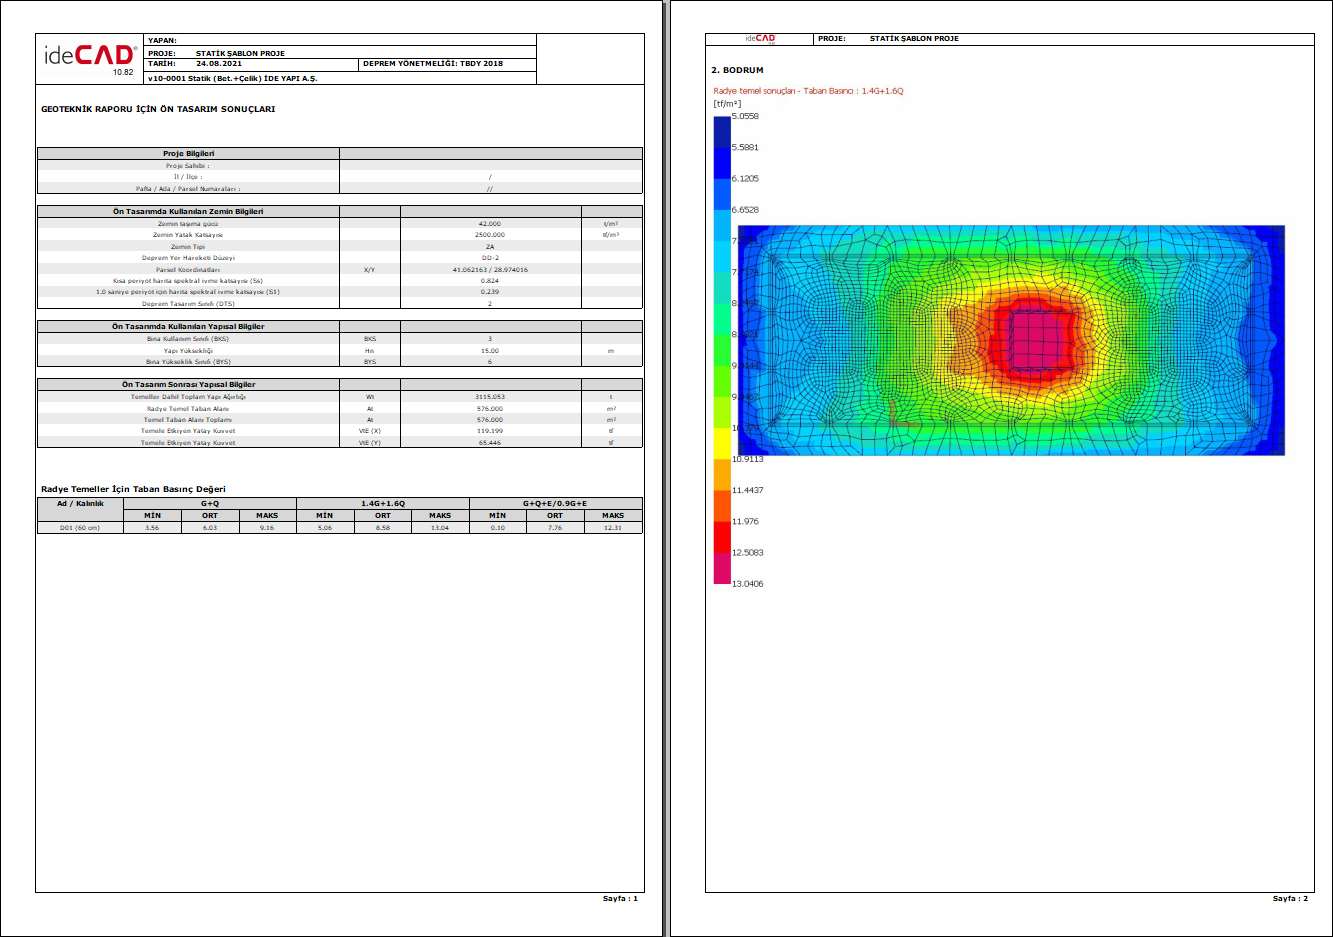Click the magenta center of the pressure heatmap
This screenshot has width=1333, height=937.
click(1040, 338)
